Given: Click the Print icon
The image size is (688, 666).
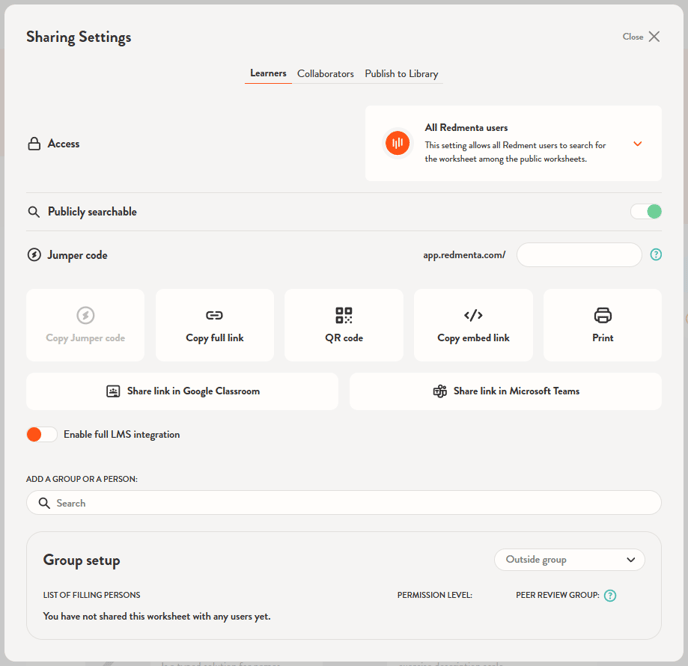Looking at the screenshot, I should coord(602,316).
